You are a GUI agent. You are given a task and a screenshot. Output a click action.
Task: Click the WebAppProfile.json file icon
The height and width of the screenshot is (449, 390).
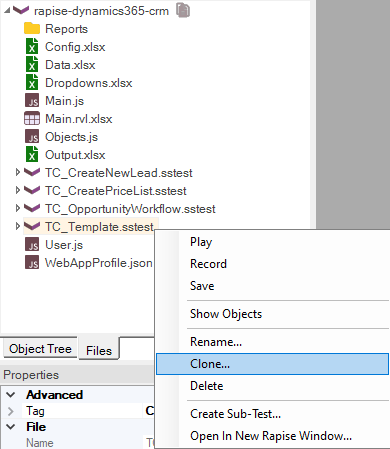pyautogui.click(x=32, y=263)
